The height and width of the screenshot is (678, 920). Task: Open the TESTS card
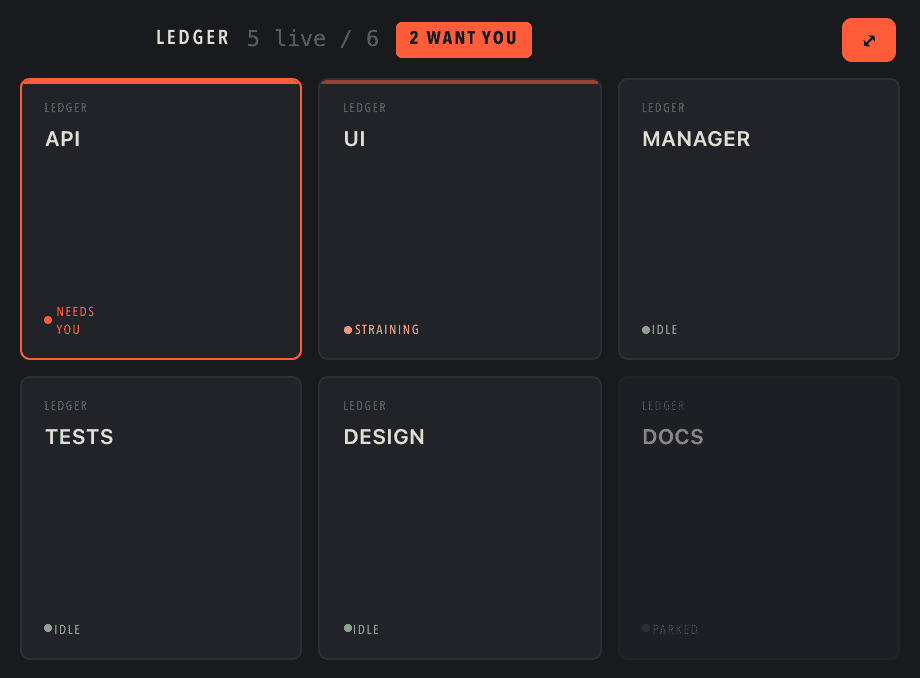coord(161,518)
